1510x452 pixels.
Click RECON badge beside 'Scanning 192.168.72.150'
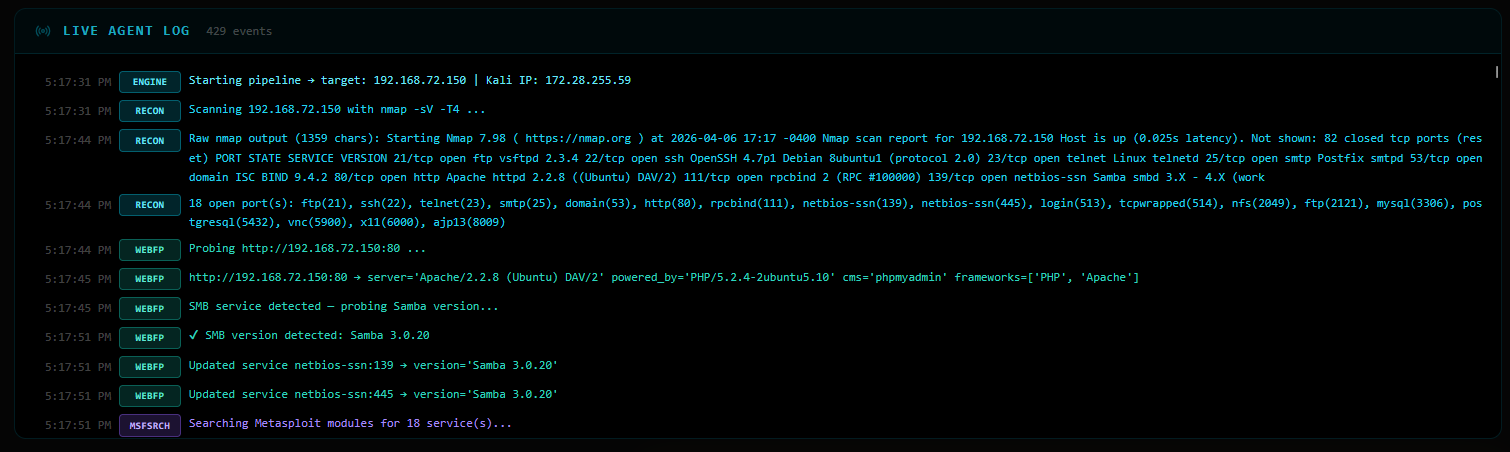(150, 110)
